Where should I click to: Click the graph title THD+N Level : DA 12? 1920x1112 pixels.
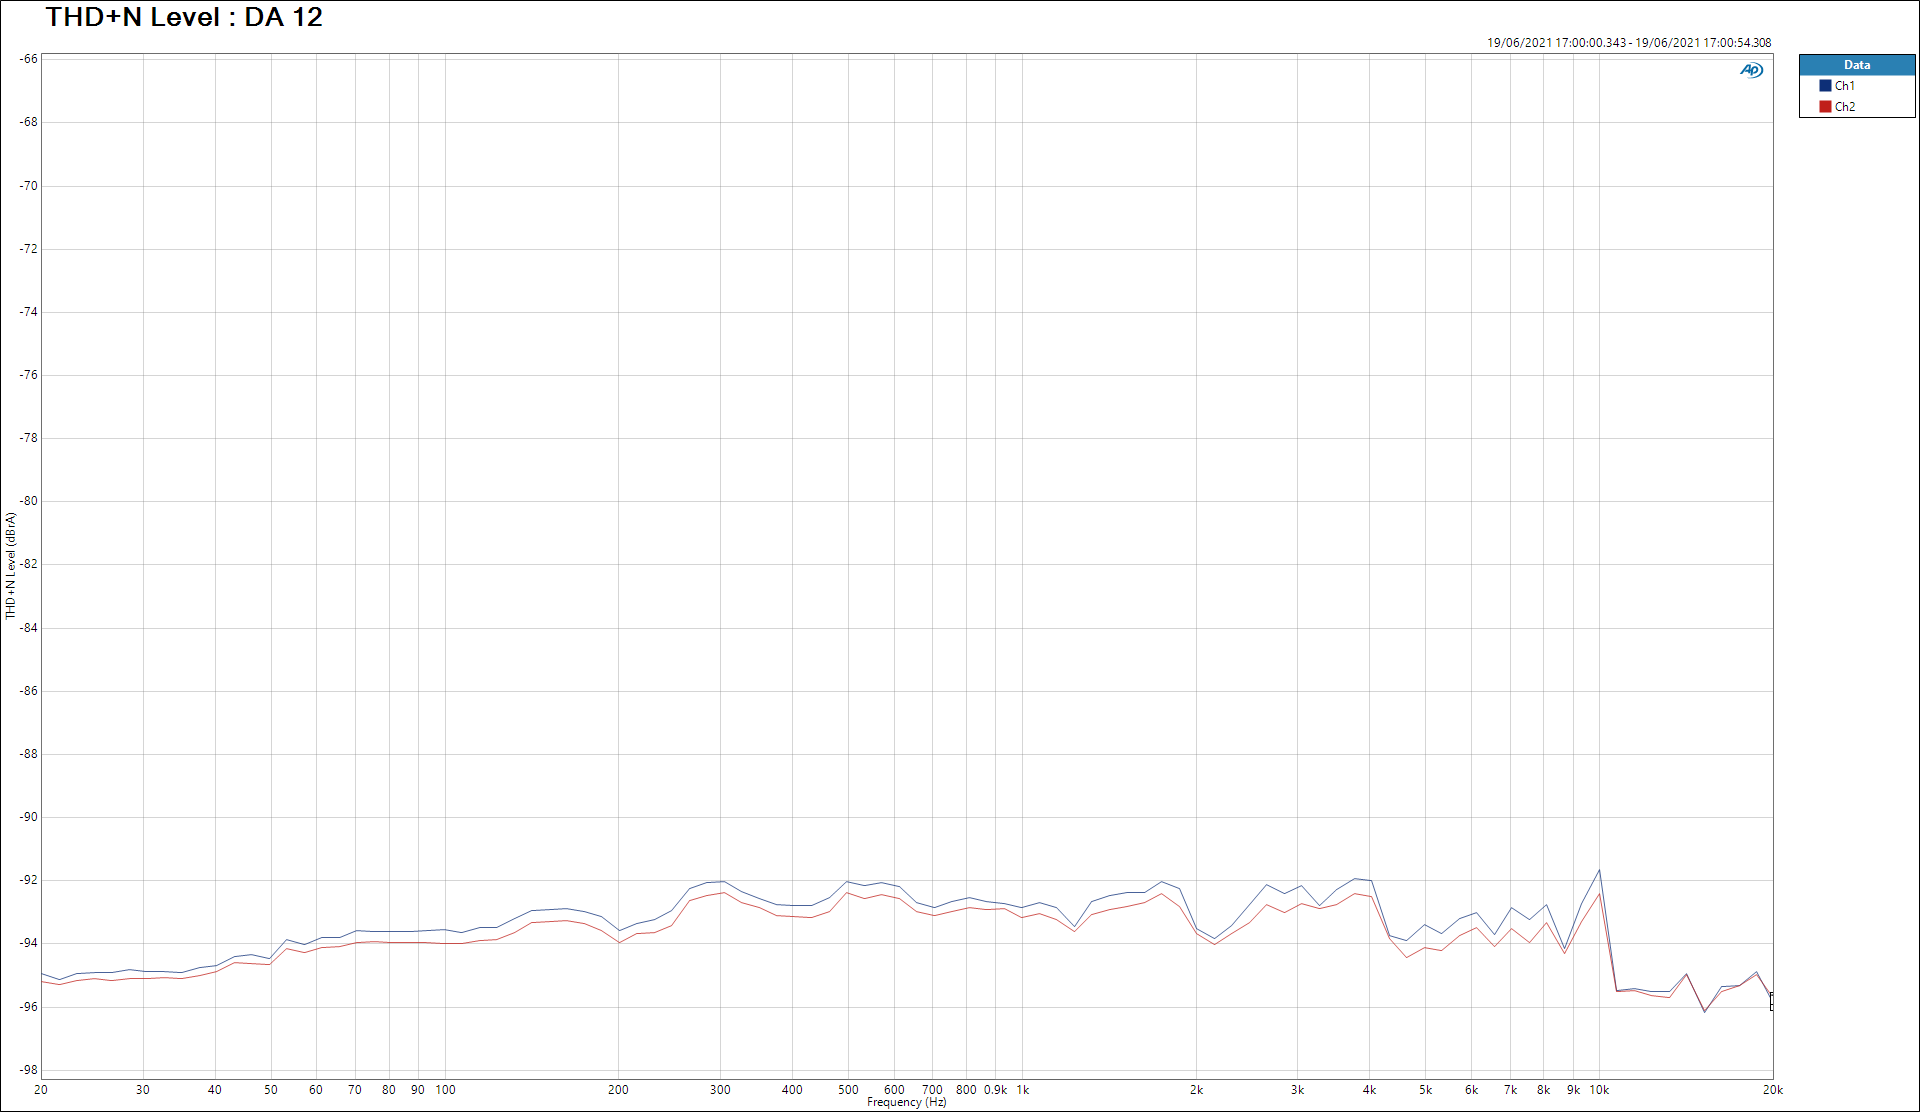coord(184,17)
